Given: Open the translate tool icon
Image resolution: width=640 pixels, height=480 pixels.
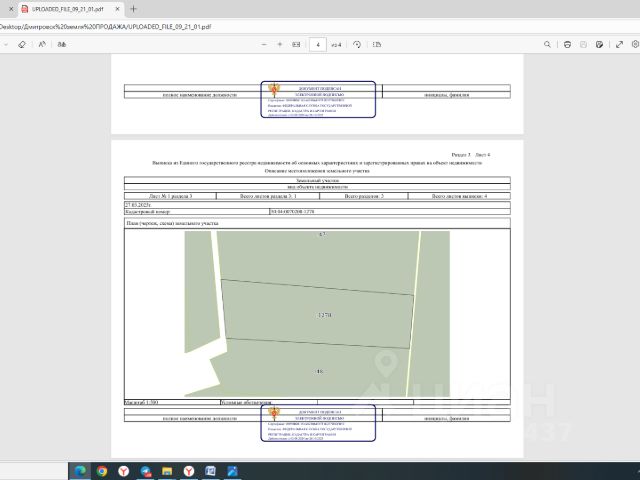Looking at the screenshot, I should tap(62, 44).
